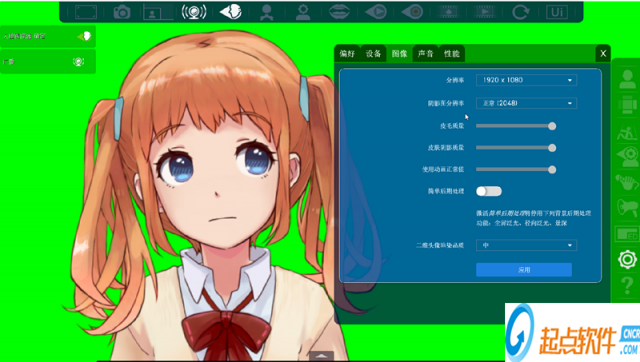Viewport: 640px width, 362px height.
Task: Open the cube unfold icon in right sidebar
Action: (627, 104)
